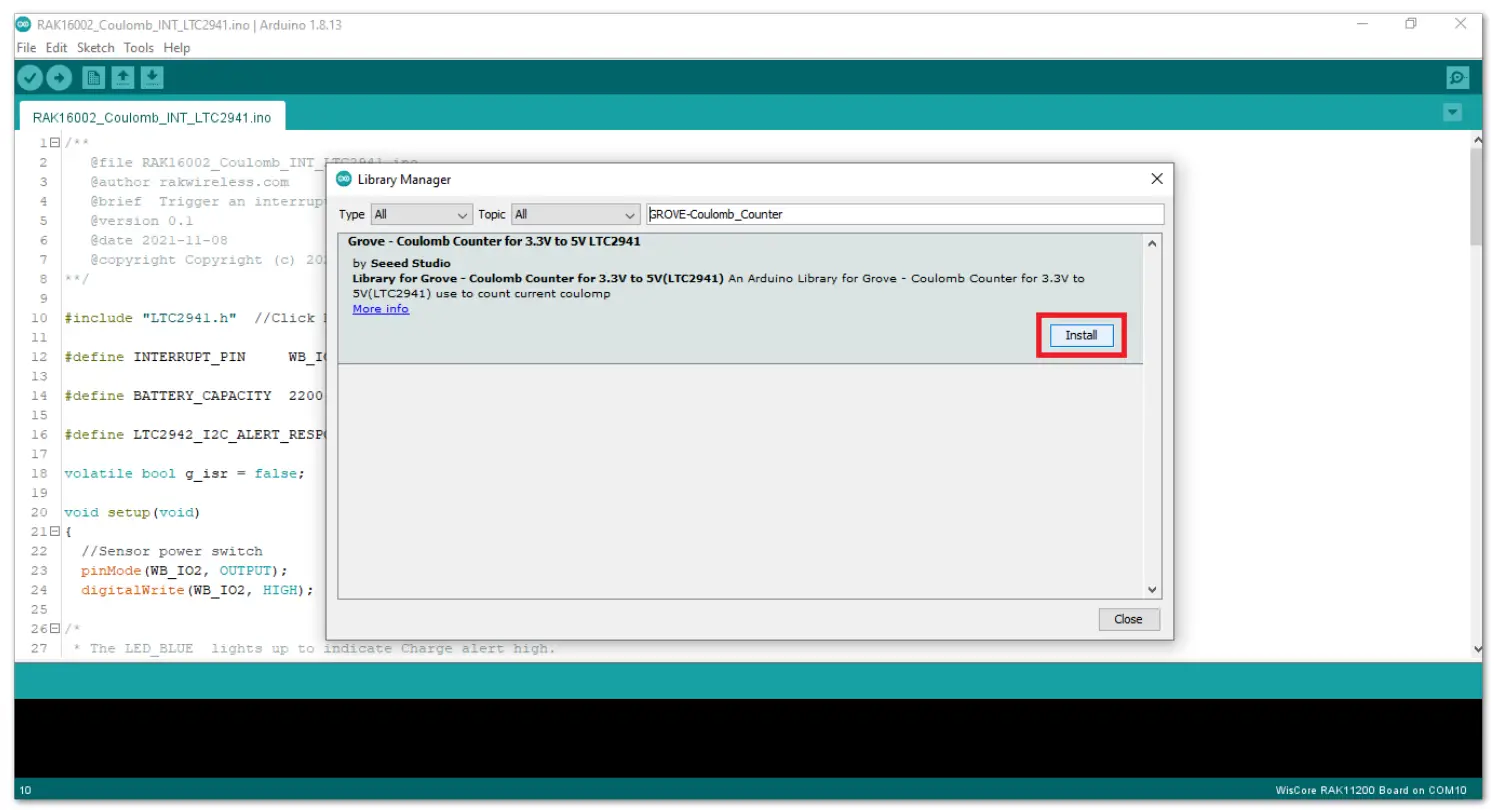
Task: Create a new sketch with the New icon
Action: coord(94,77)
